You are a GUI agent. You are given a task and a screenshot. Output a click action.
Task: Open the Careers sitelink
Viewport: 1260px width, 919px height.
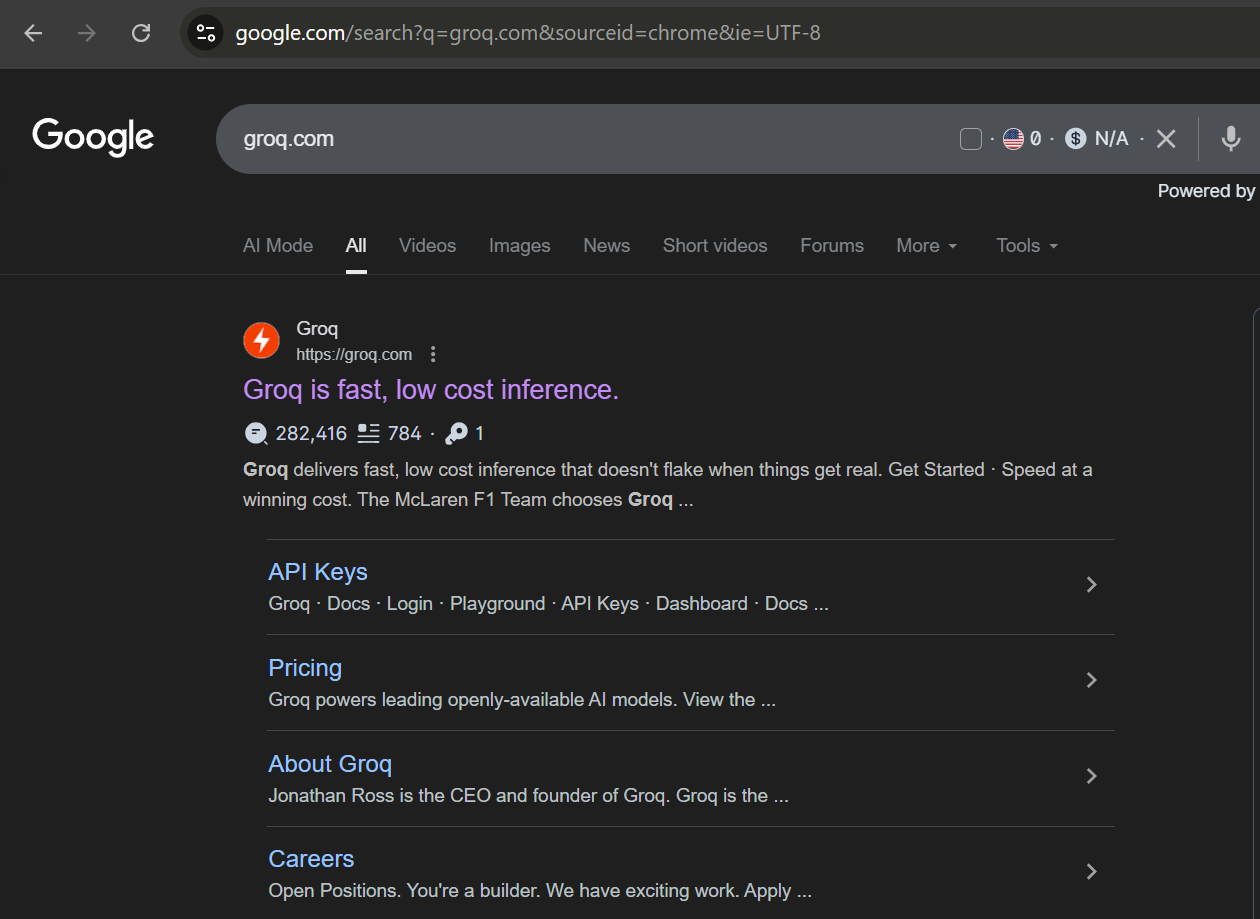point(311,858)
